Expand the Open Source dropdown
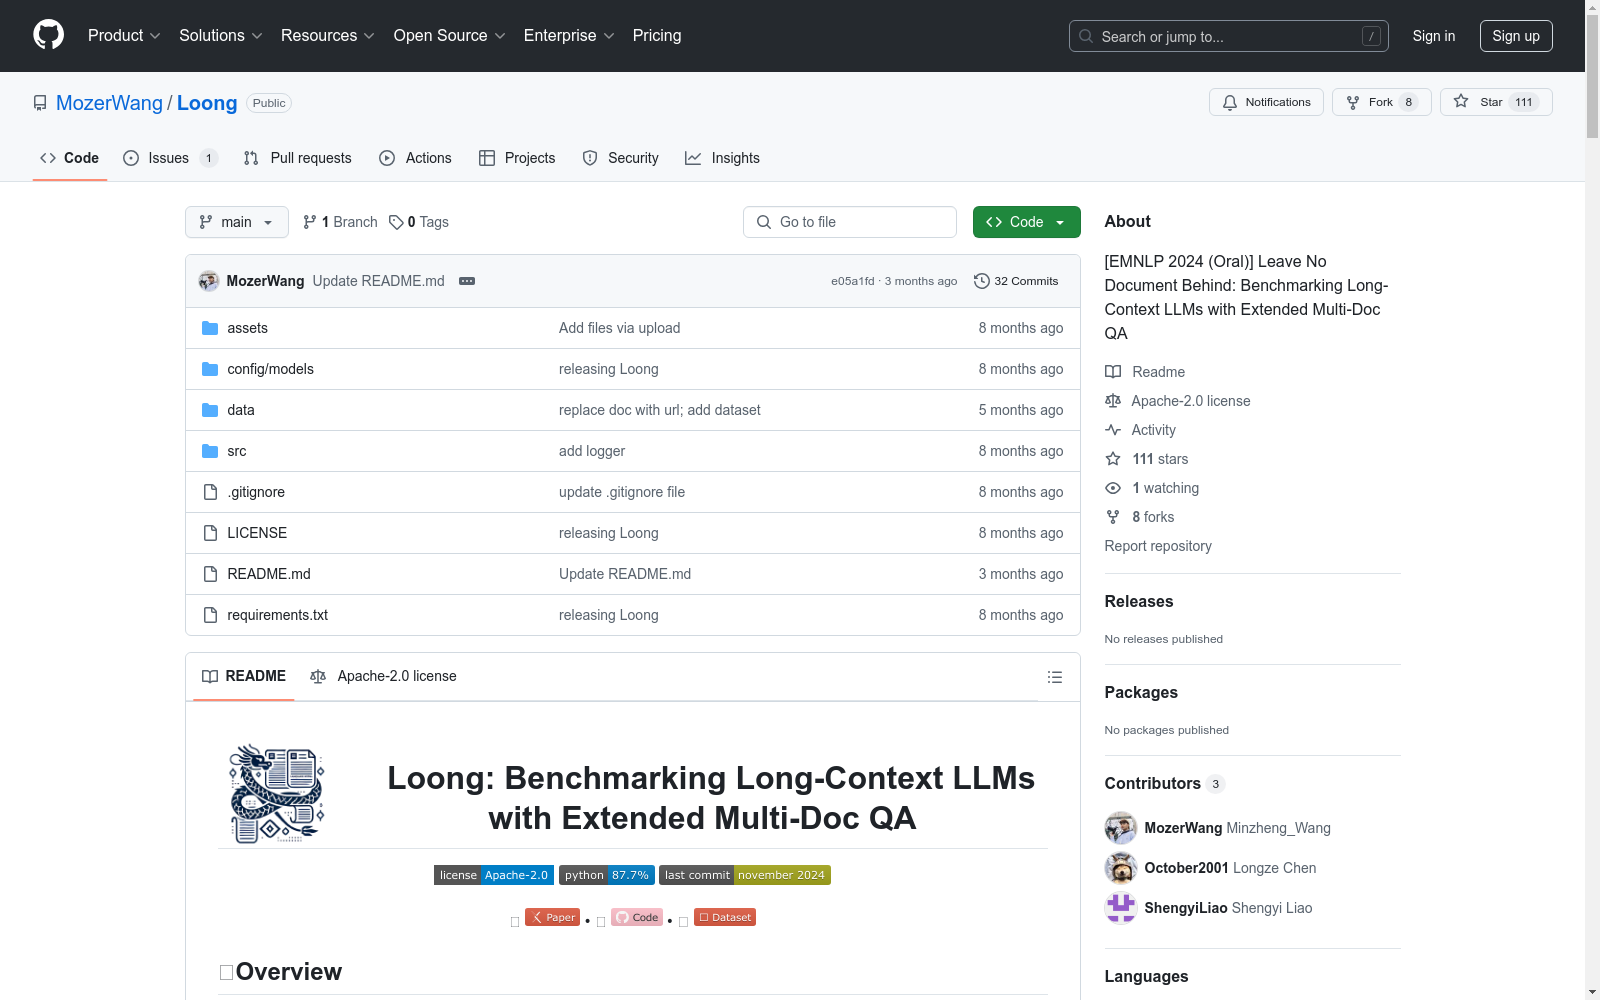 450,36
